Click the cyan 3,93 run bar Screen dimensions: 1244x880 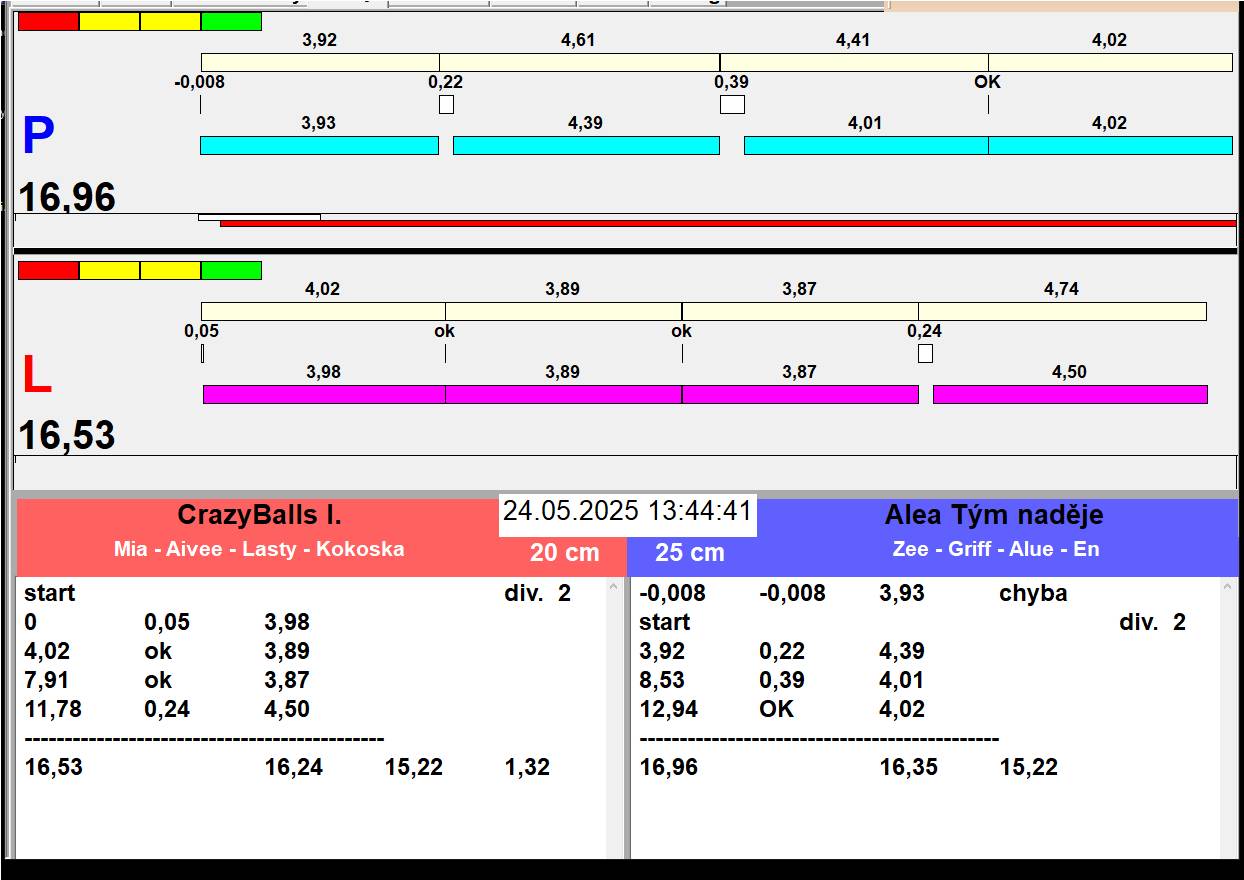(319, 145)
